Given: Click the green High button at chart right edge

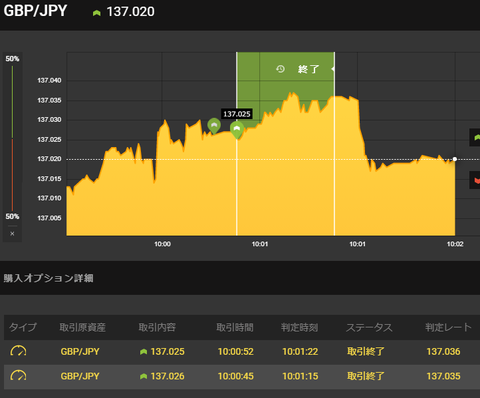Looking at the screenshot, I should click(x=475, y=137).
